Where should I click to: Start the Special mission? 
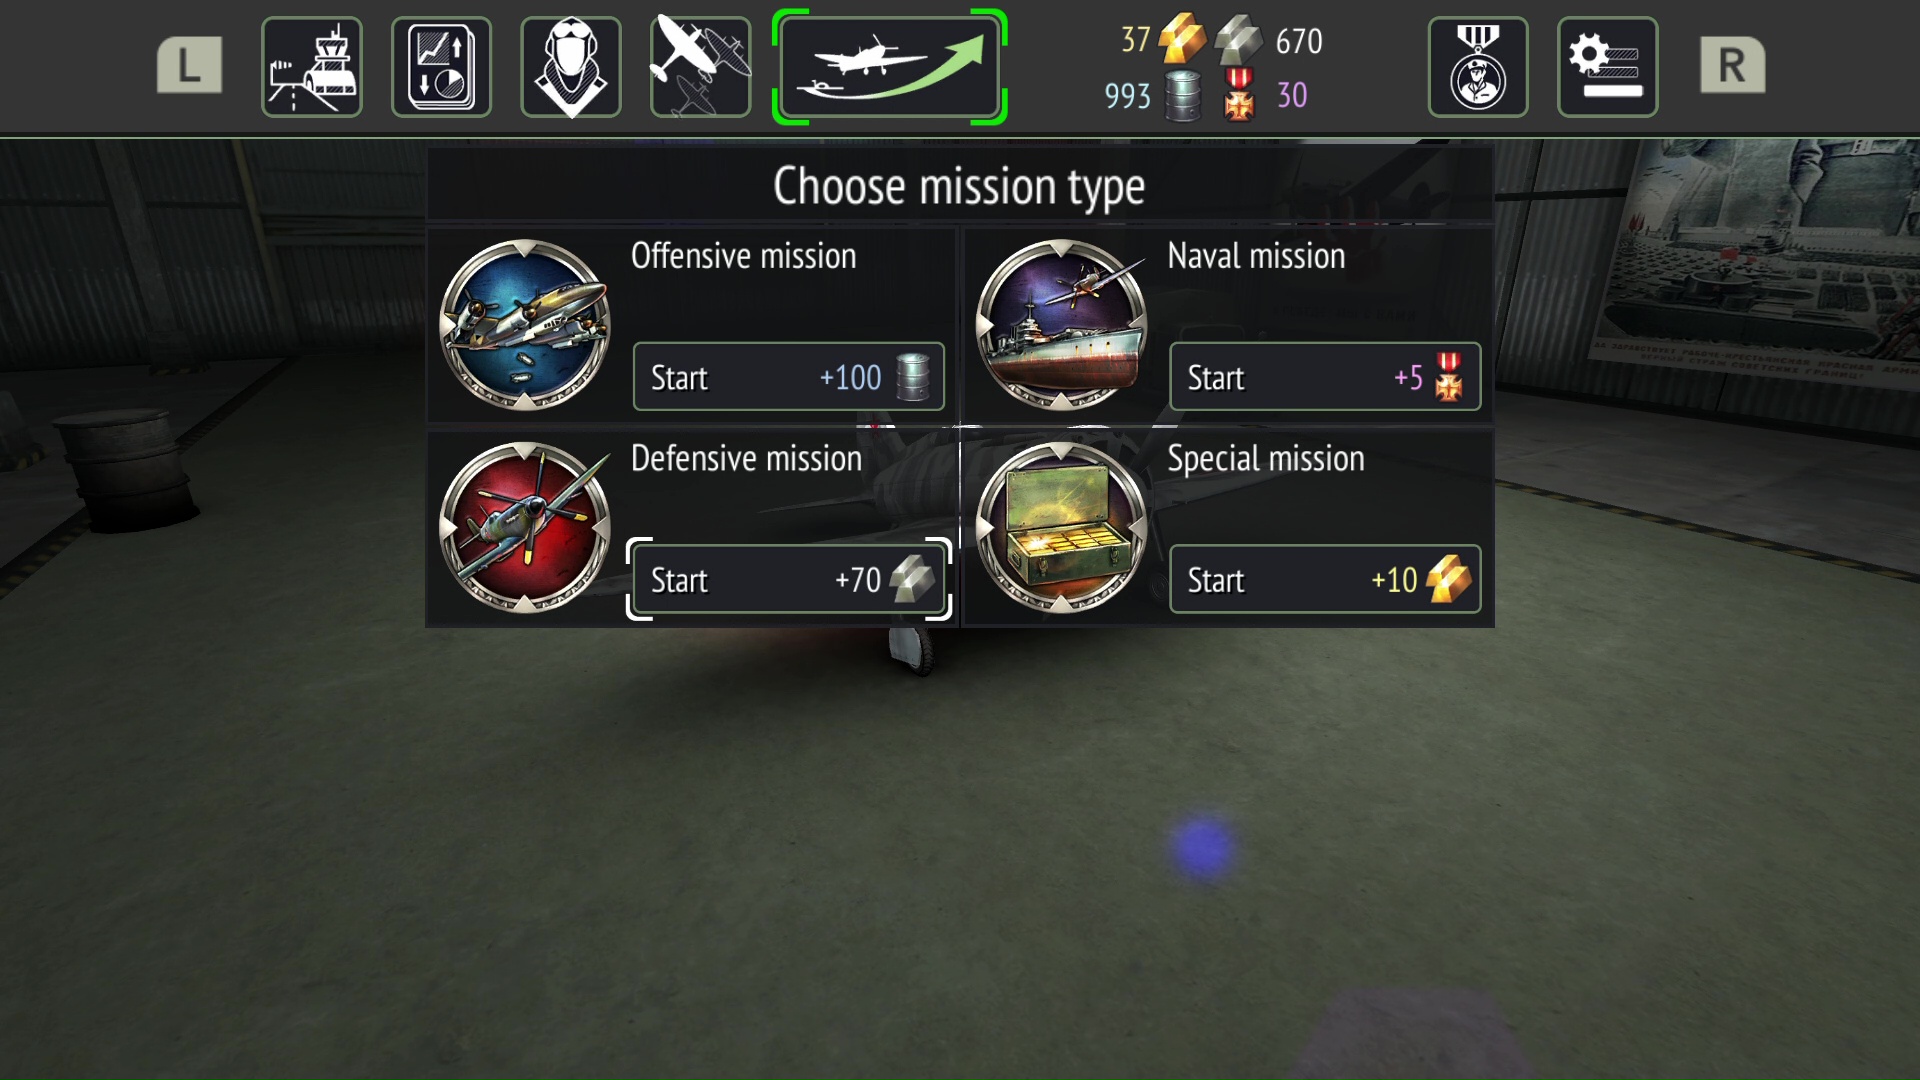pyautogui.click(x=1325, y=579)
